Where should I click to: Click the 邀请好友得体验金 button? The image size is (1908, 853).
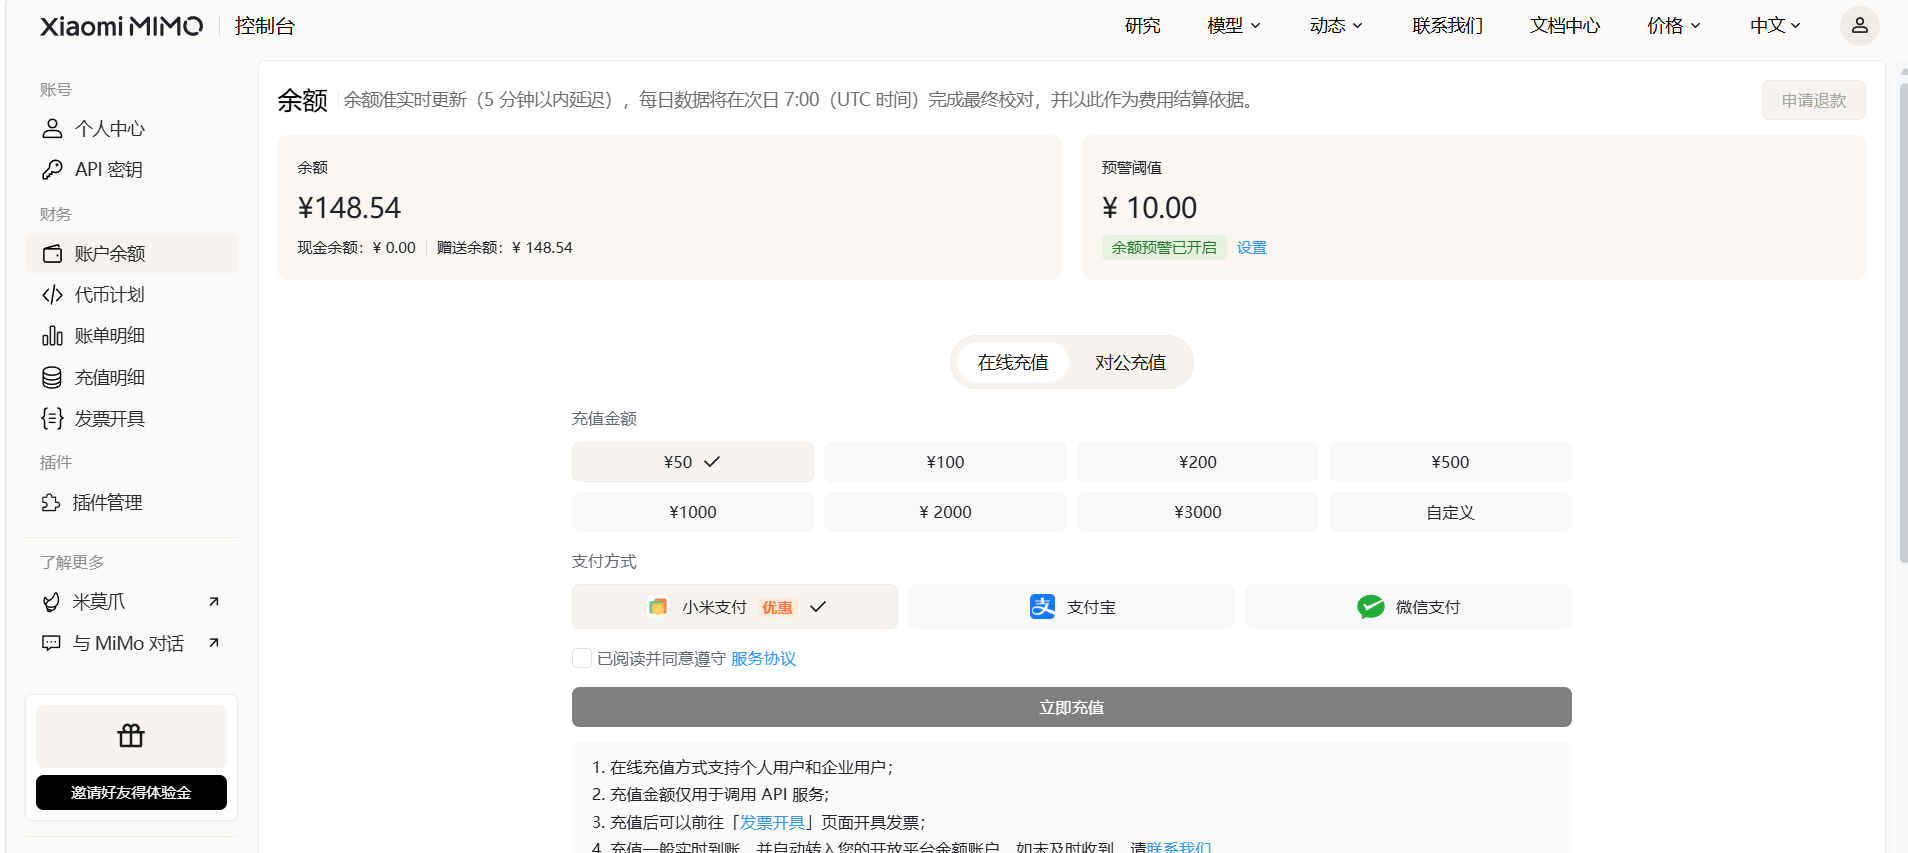(131, 792)
